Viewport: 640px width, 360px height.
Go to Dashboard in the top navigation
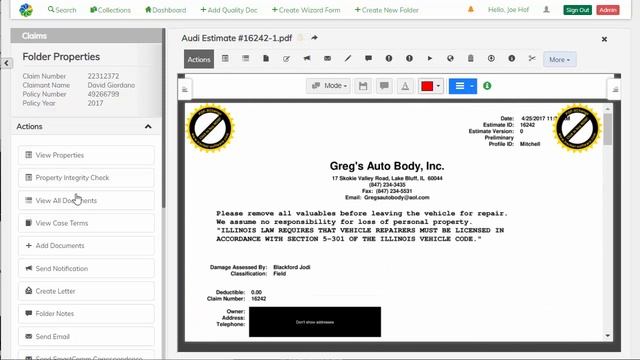point(166,10)
